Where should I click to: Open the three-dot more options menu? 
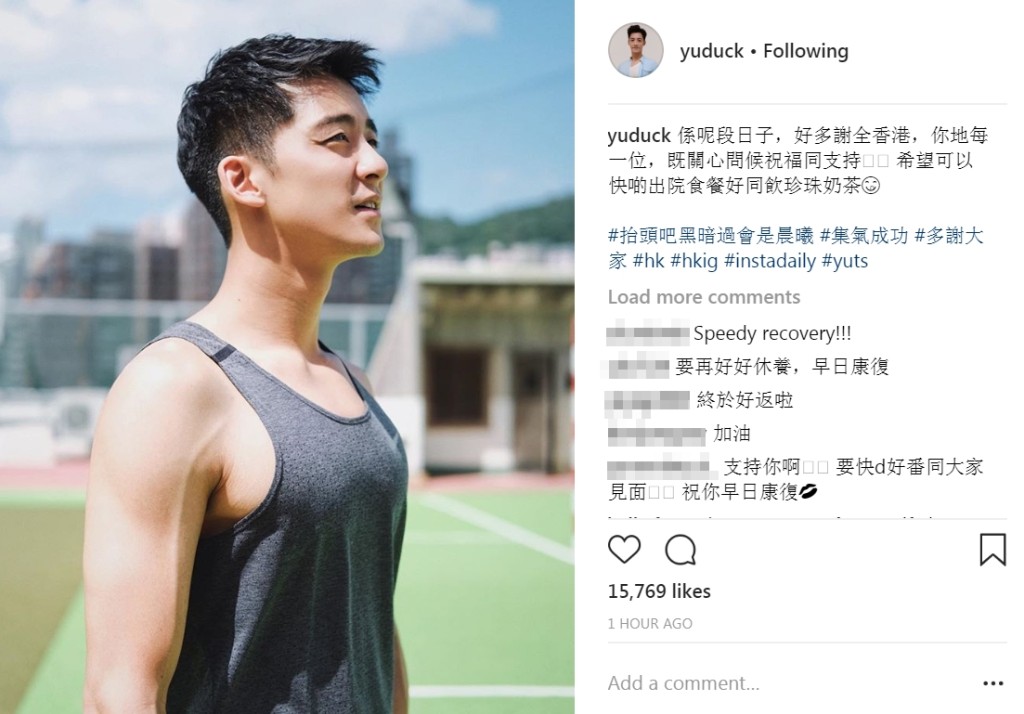click(x=993, y=683)
